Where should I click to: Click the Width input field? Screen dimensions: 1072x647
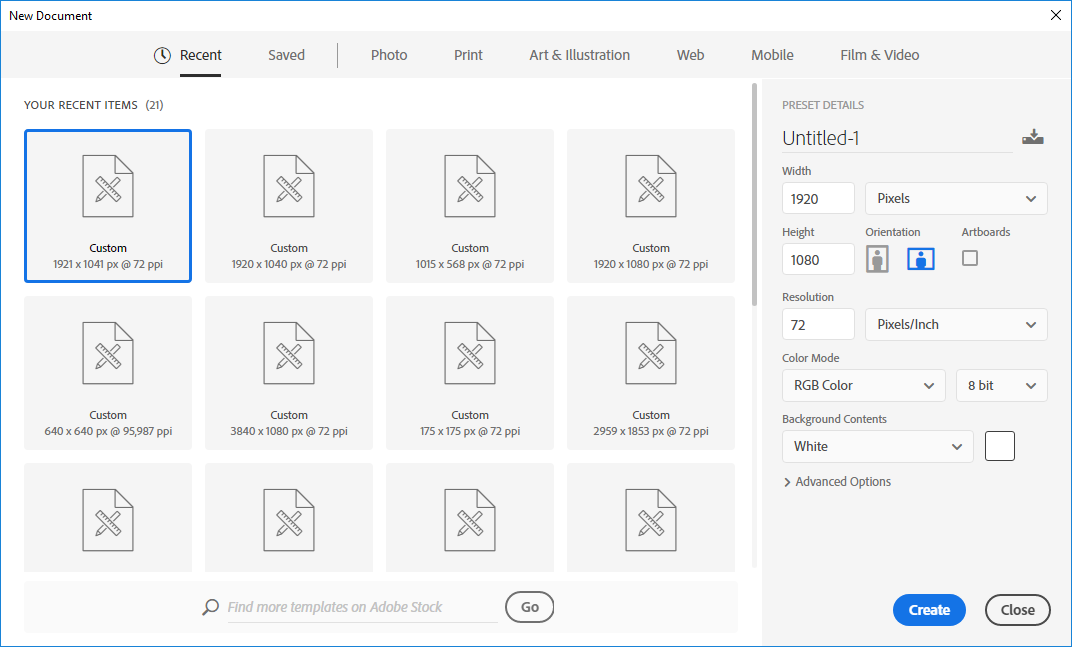tap(818, 198)
